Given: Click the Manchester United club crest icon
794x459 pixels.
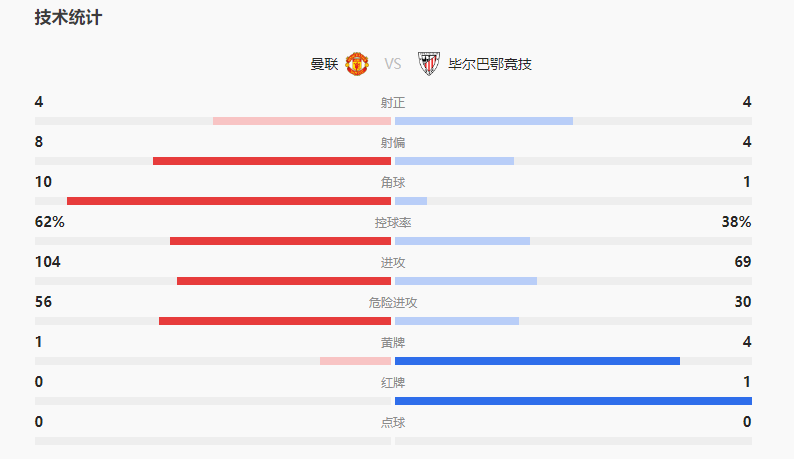Looking at the screenshot, I should [x=357, y=65].
